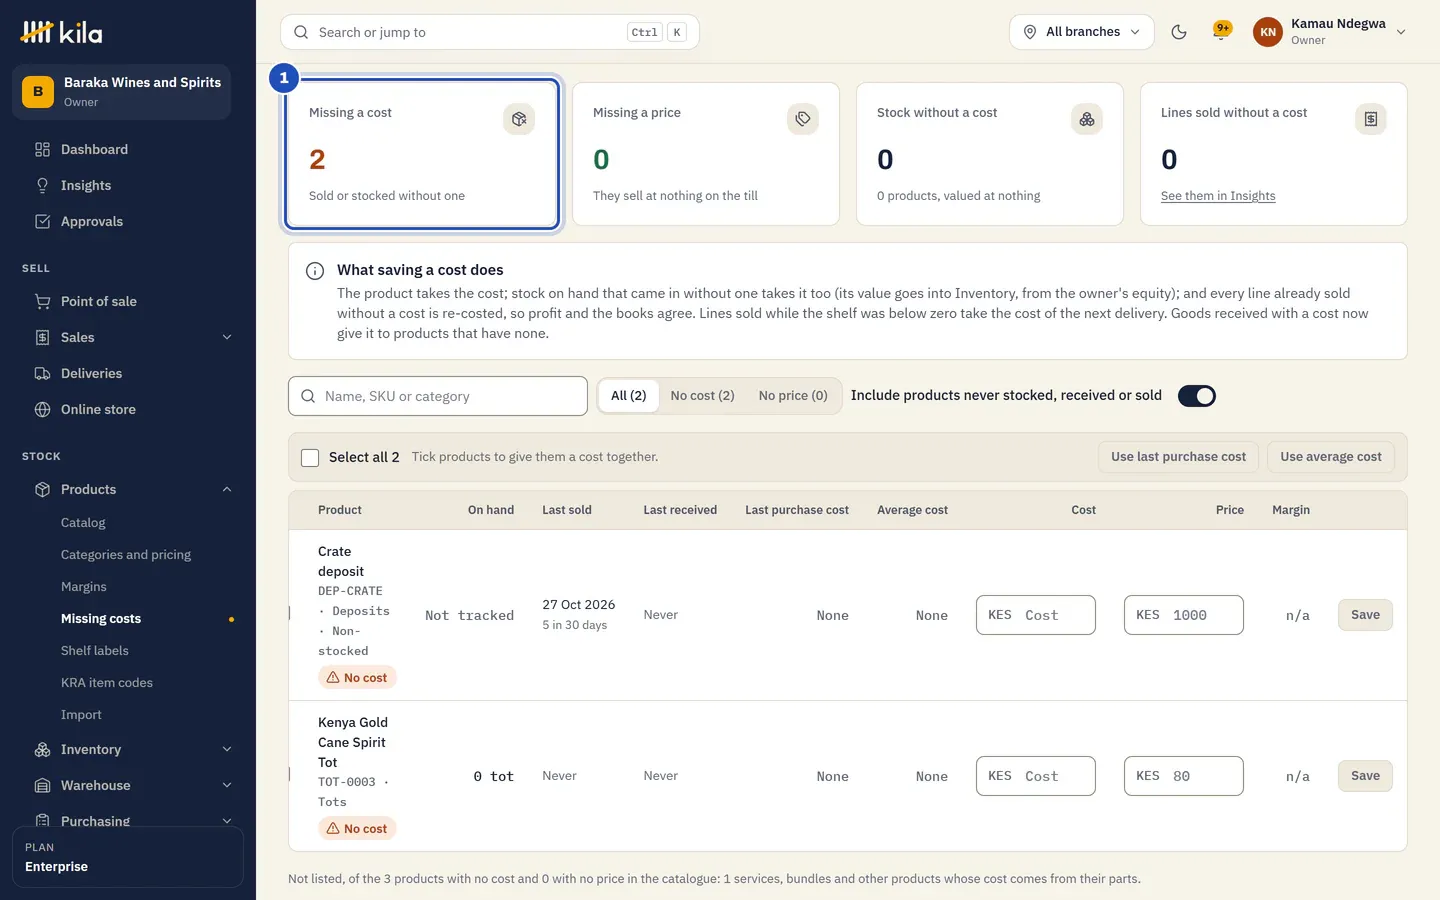This screenshot has height=900, width=1440.
Task: Open Import in the sidebar
Action: [x=81, y=715]
